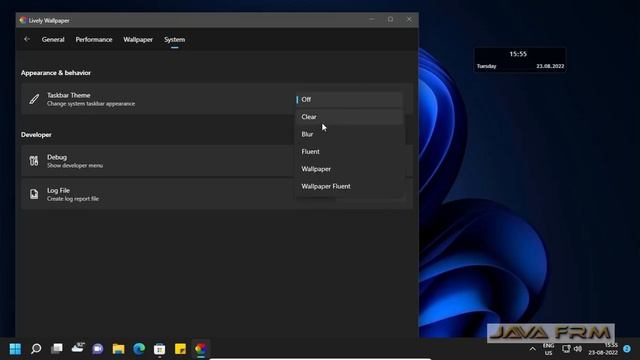This screenshot has height=360, width=640.
Task: Open Task View from taskbar
Action: [57, 349]
